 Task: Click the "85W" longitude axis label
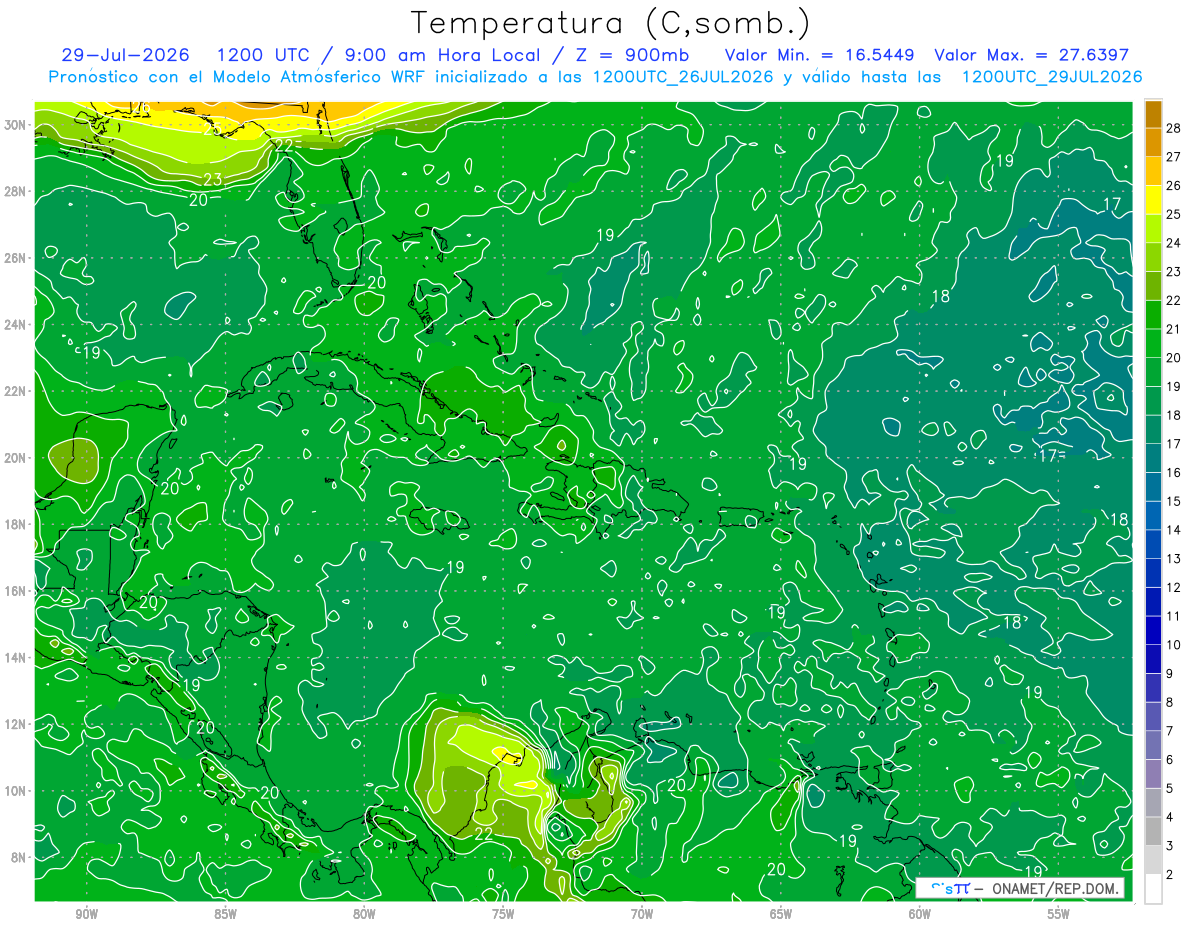click(x=226, y=914)
